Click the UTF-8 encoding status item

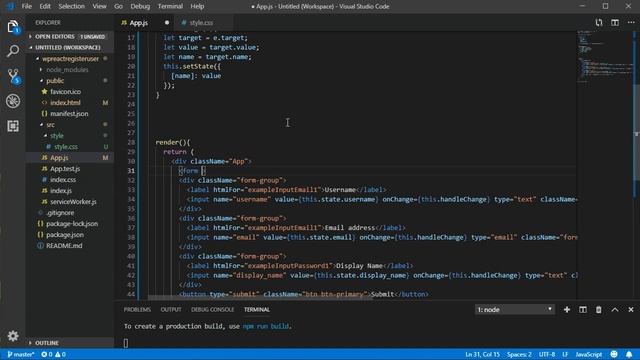tap(547, 354)
